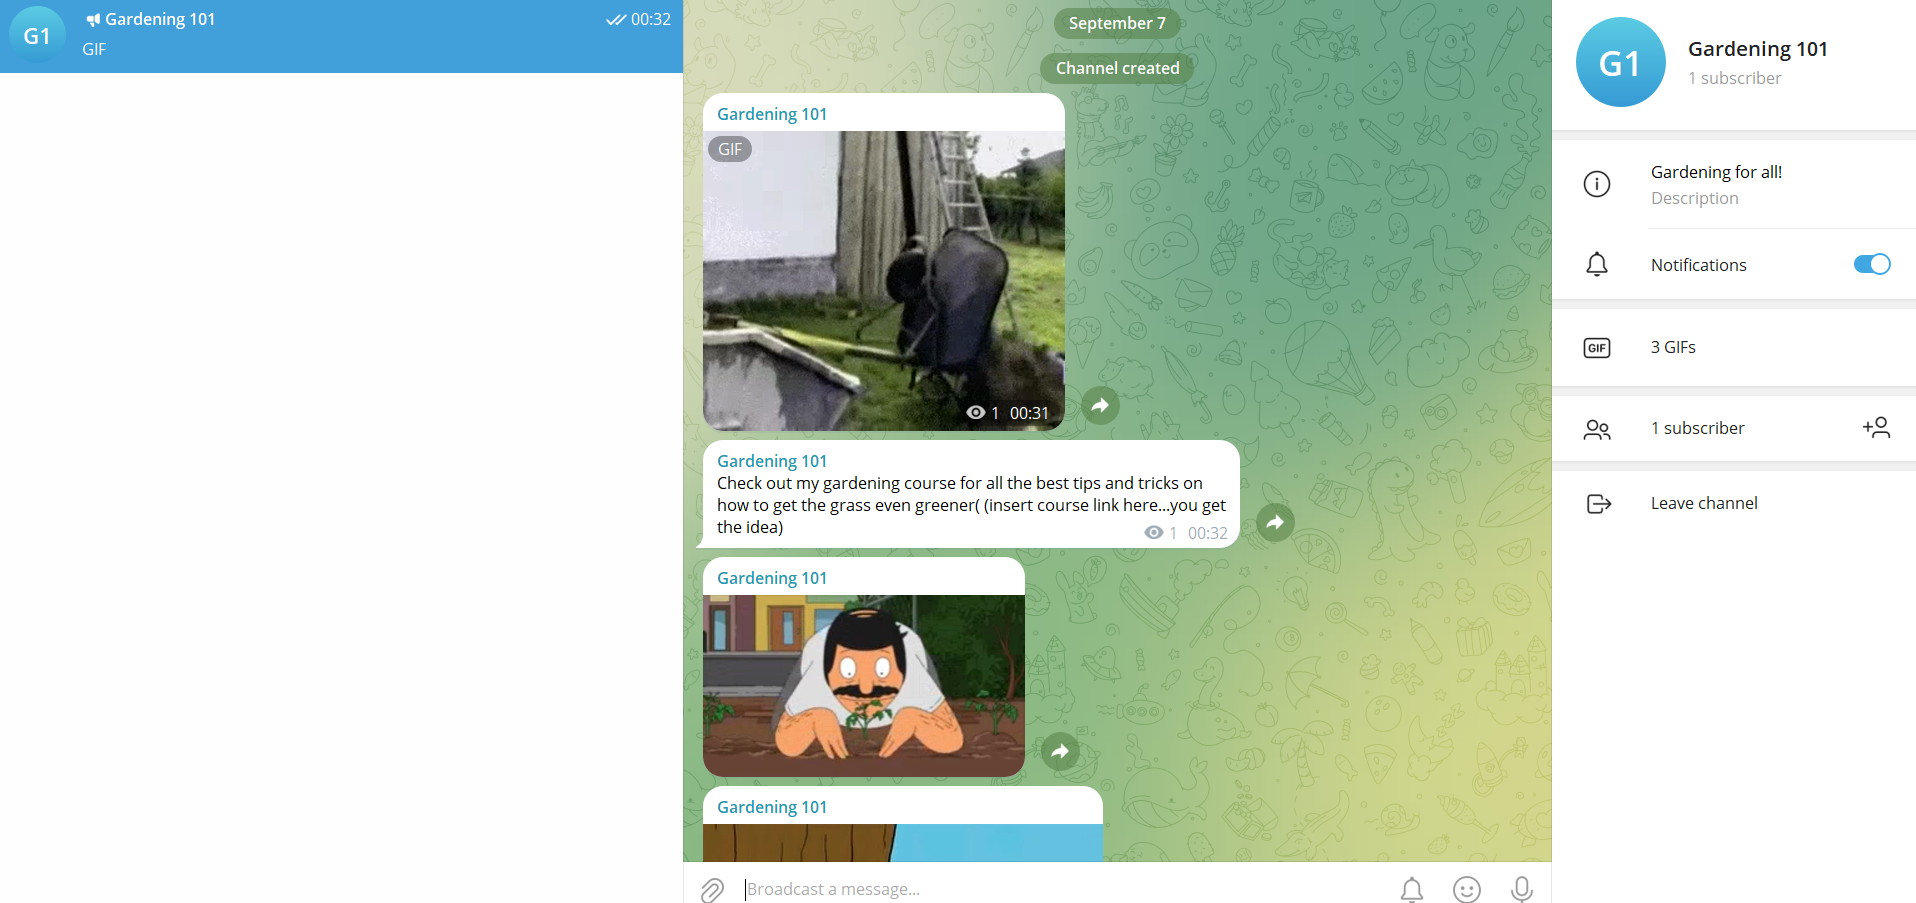Open the 3 GIFs shared media

pyautogui.click(x=1734, y=347)
